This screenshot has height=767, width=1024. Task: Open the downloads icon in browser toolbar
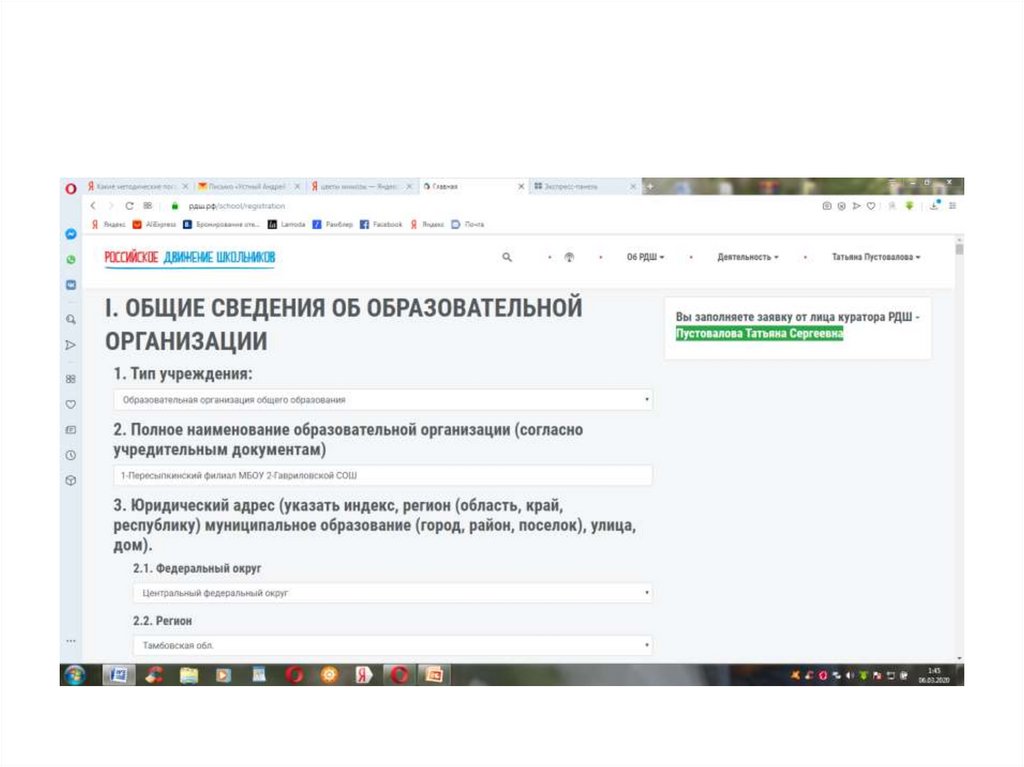pyautogui.click(x=934, y=206)
